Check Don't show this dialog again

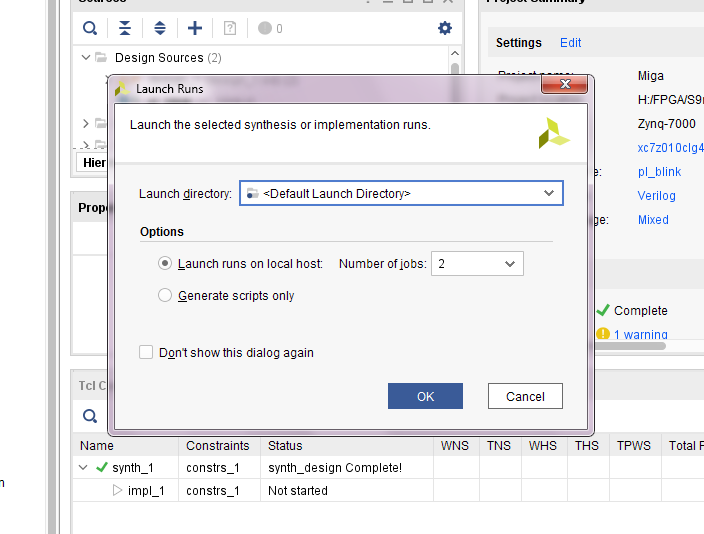point(146,352)
